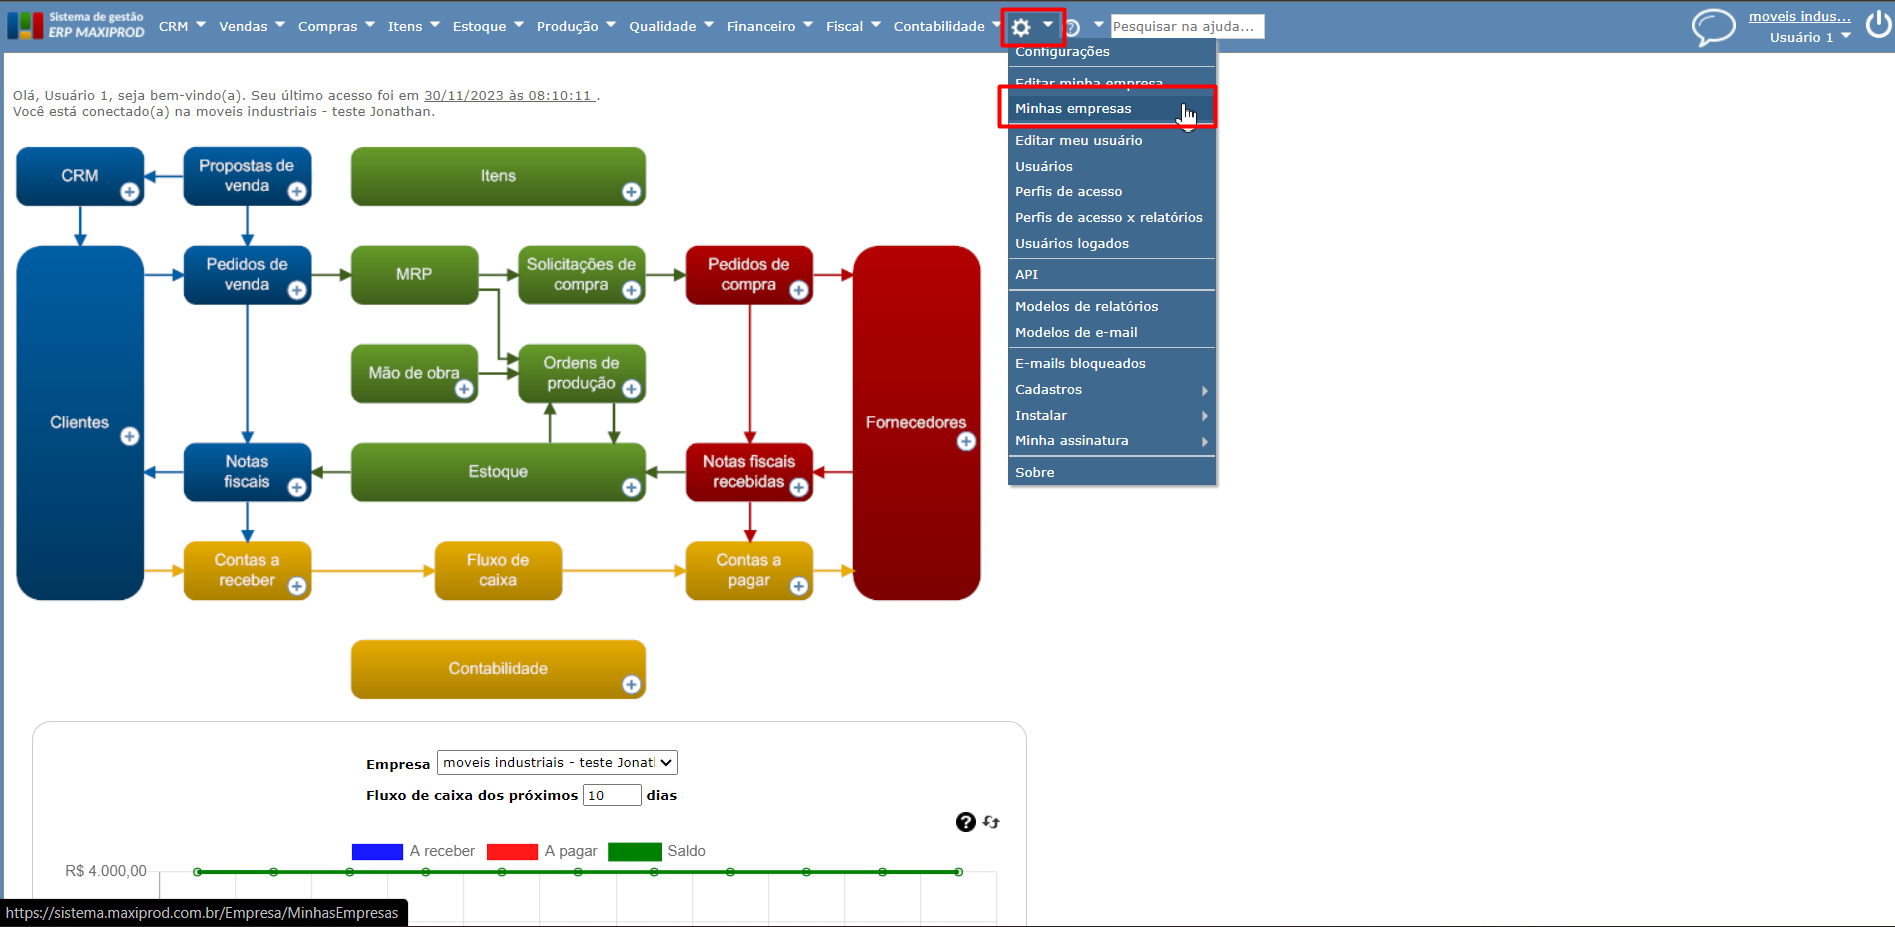Open the chat speech bubble icon
The image size is (1895, 927).
[x=1713, y=27]
